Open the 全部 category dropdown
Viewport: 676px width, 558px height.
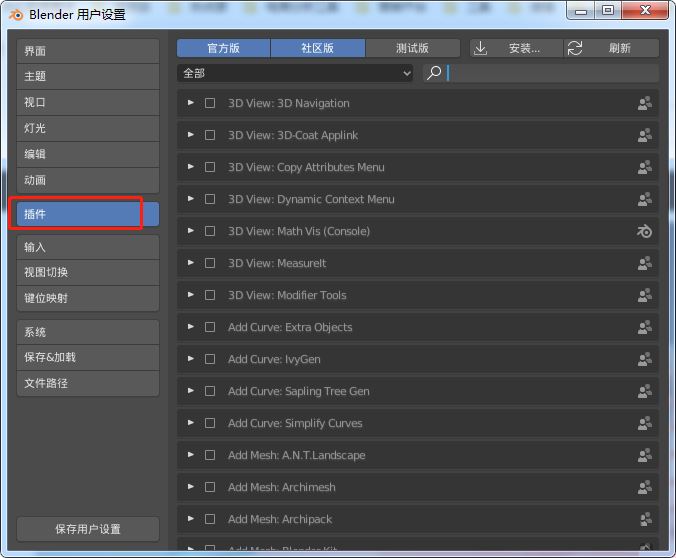tap(295, 73)
